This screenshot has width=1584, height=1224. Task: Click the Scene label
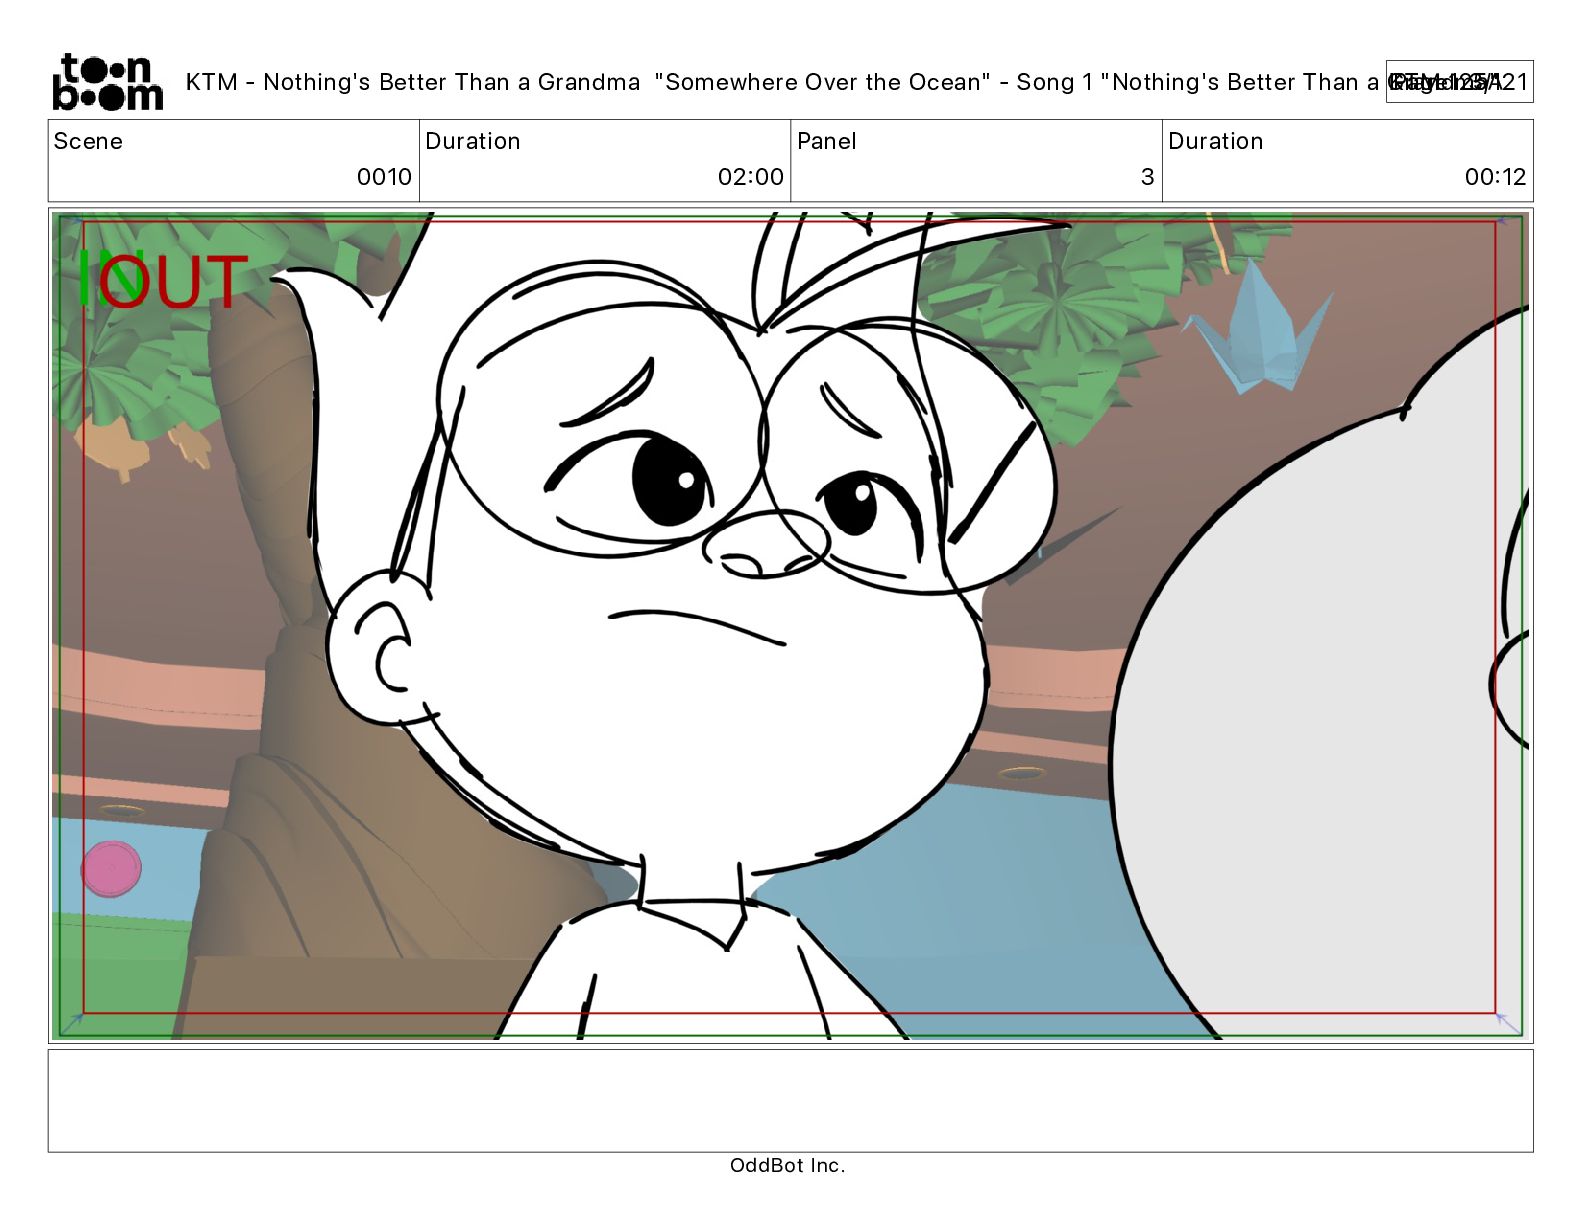click(x=88, y=141)
